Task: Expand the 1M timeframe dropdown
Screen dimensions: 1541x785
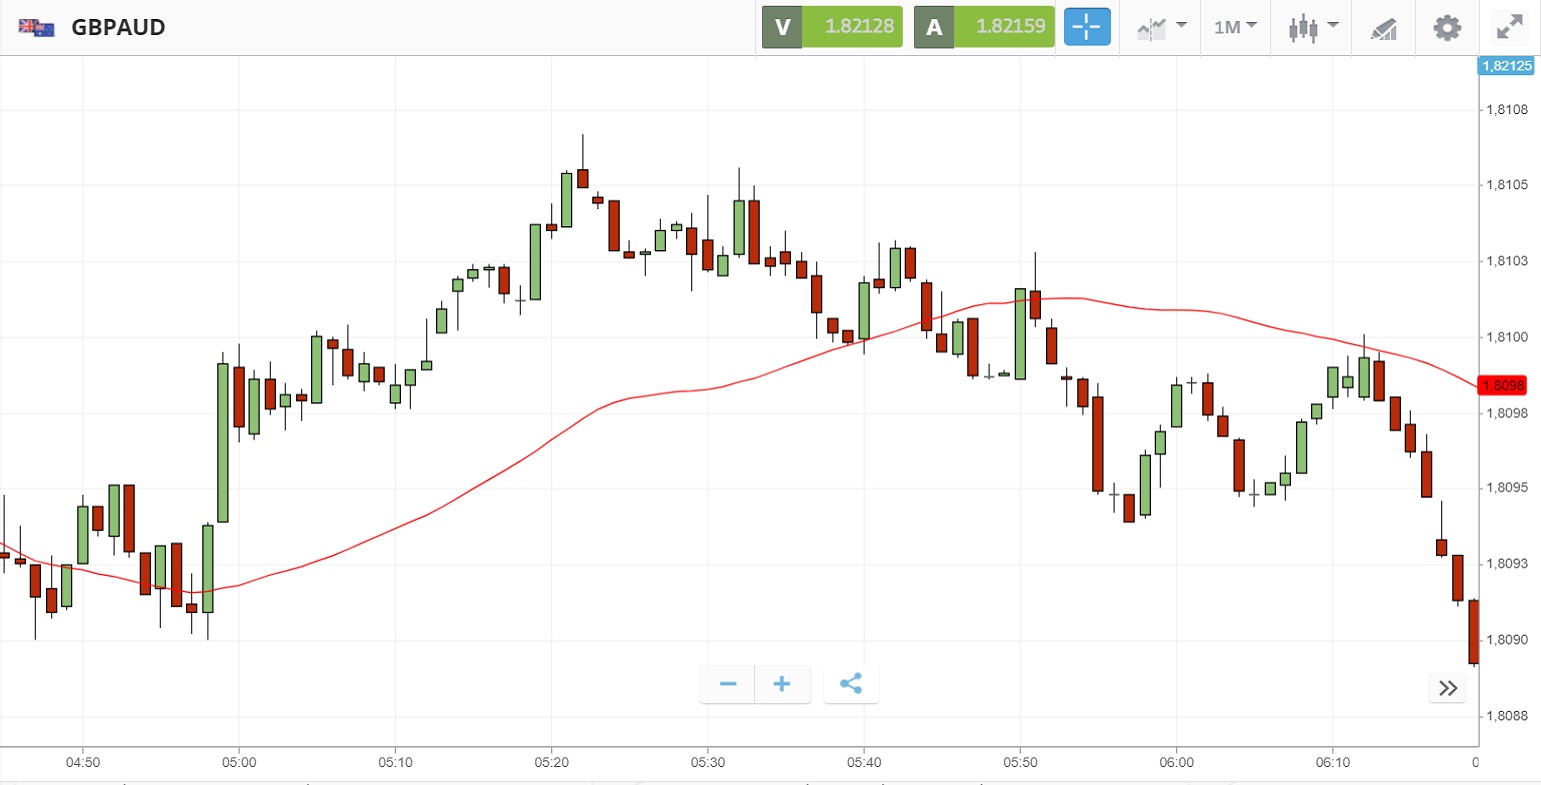Action: click(x=1235, y=27)
